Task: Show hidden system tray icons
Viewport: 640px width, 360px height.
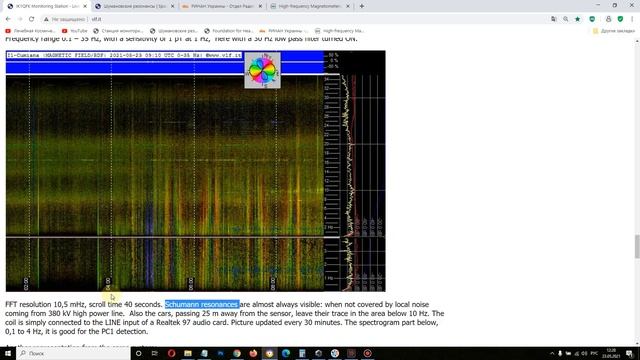Action: tap(552, 353)
